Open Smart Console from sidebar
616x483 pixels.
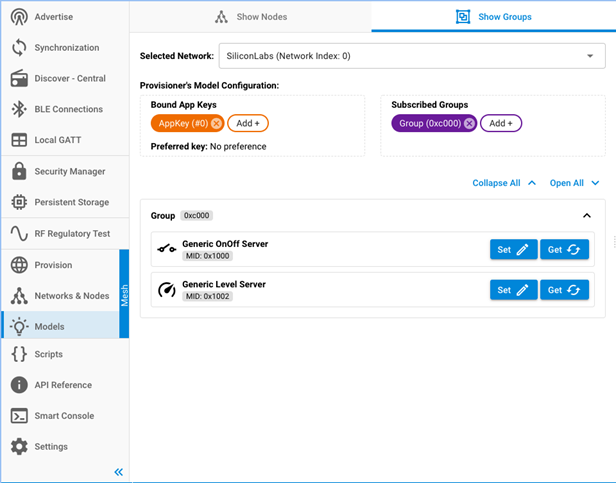click(x=64, y=416)
